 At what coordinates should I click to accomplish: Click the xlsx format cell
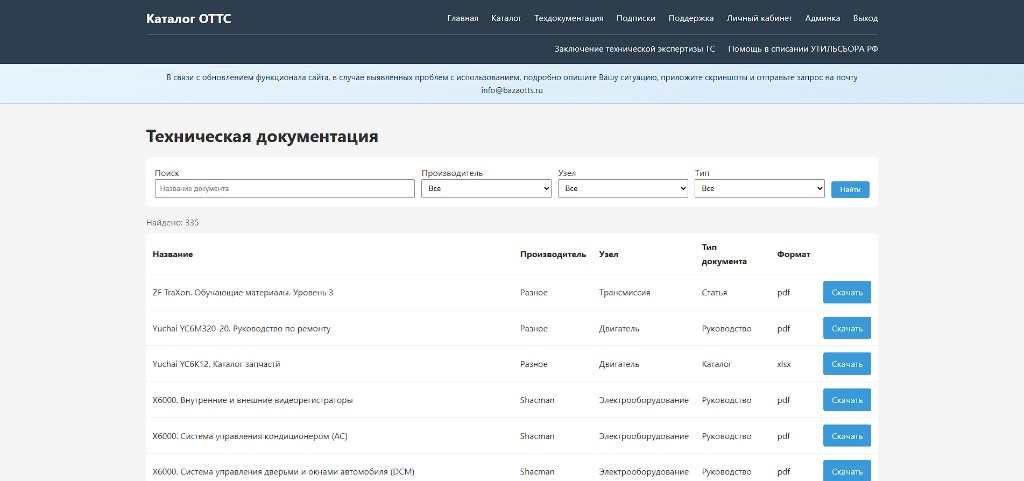(784, 364)
